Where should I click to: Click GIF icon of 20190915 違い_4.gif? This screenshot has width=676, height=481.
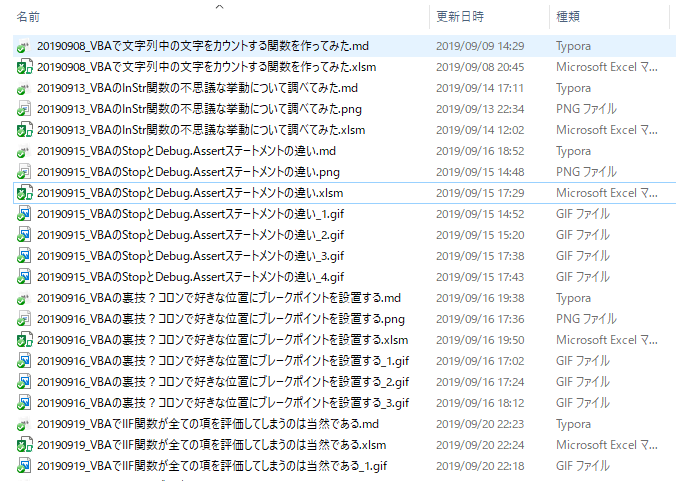[24, 277]
